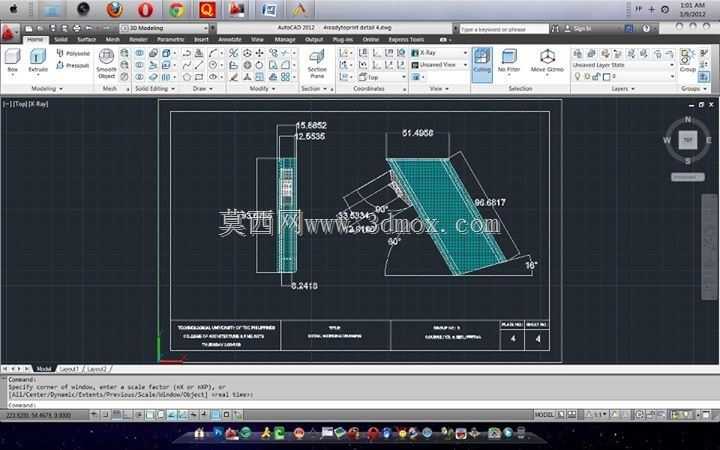Click the Smooth Object mesh tool

[107, 64]
